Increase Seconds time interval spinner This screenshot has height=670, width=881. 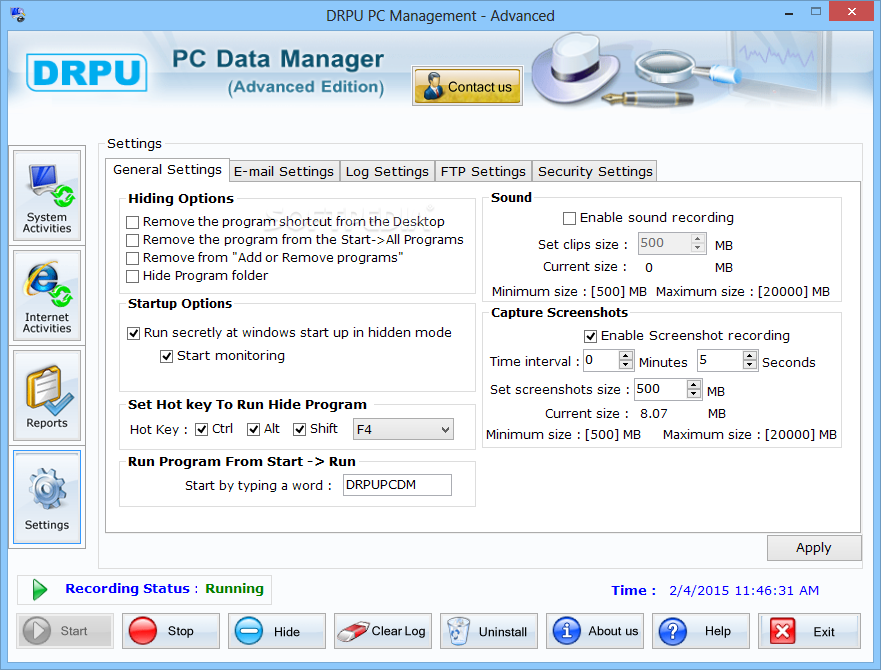pos(750,355)
